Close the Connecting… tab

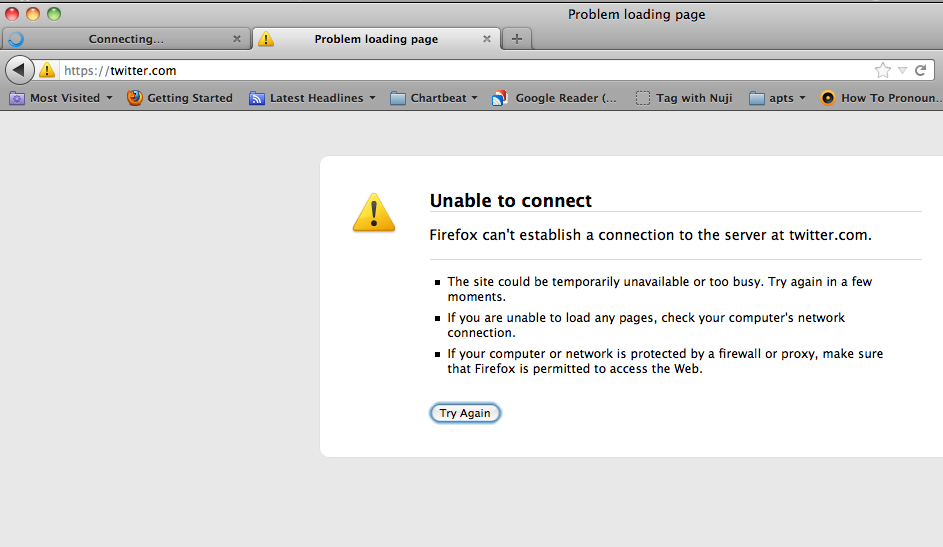tap(236, 38)
